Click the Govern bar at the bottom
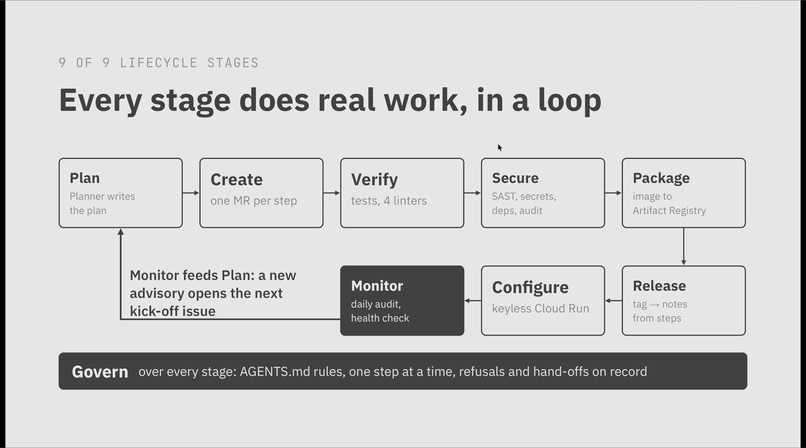Viewport: 806px width, 448px height. (x=403, y=371)
